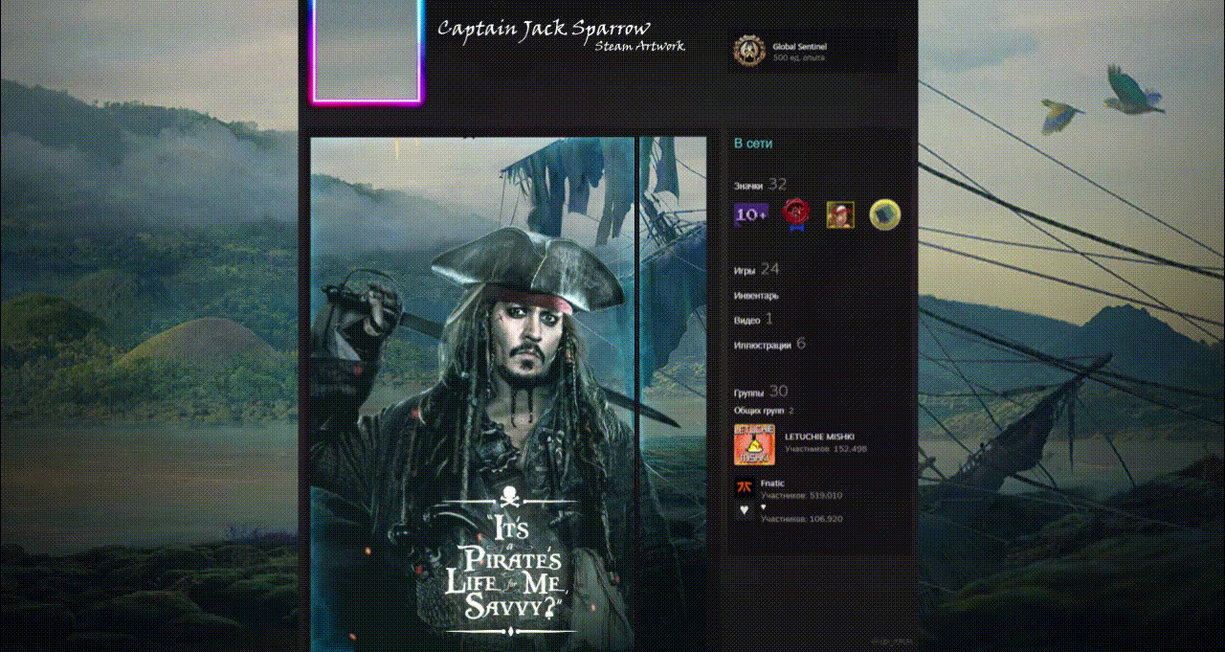Click the Участников: 152,498 member count
Image resolution: width=1225 pixels, height=652 pixels.
(x=825, y=449)
